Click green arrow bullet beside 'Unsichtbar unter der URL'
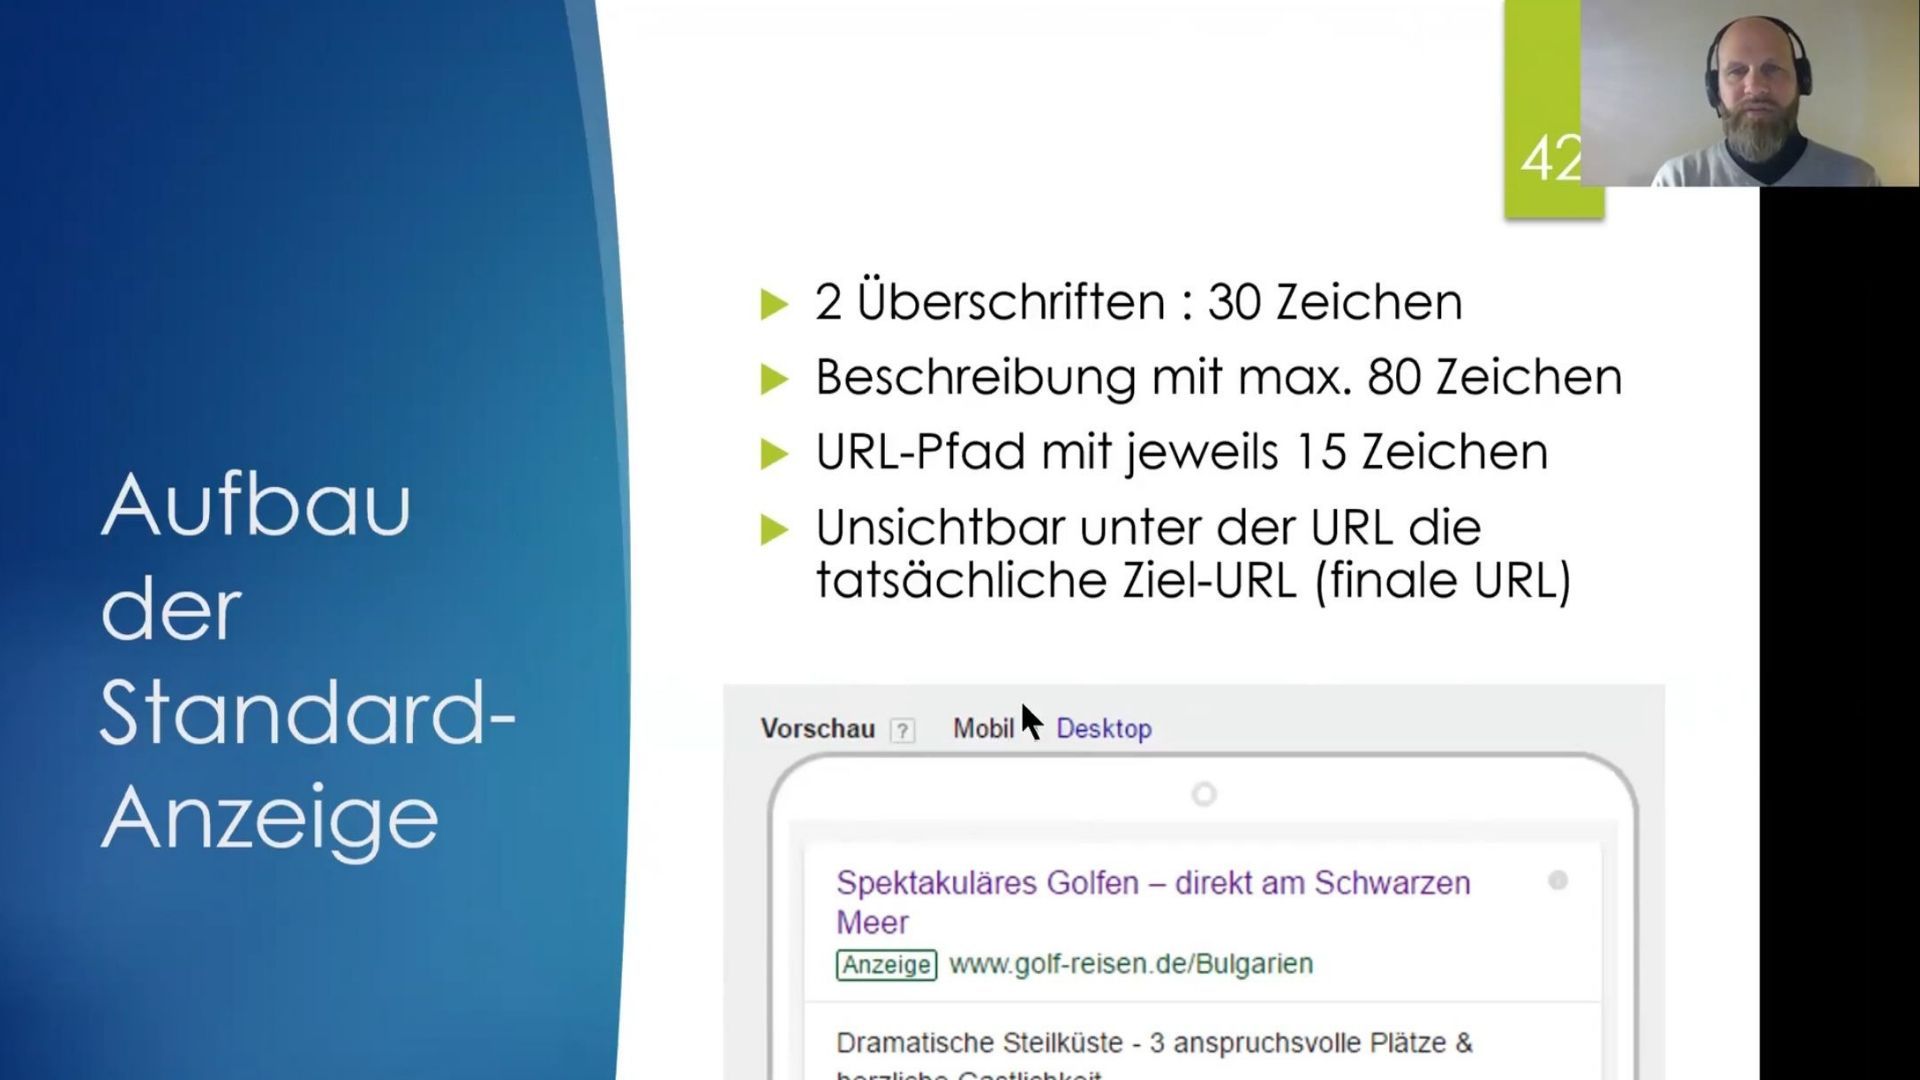This screenshot has width=1920, height=1080. click(x=774, y=529)
